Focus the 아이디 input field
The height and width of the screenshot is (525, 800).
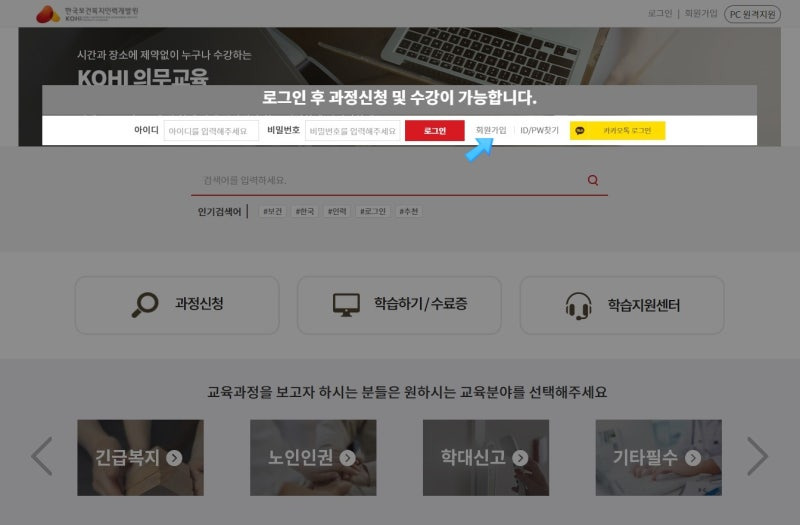[211, 131]
